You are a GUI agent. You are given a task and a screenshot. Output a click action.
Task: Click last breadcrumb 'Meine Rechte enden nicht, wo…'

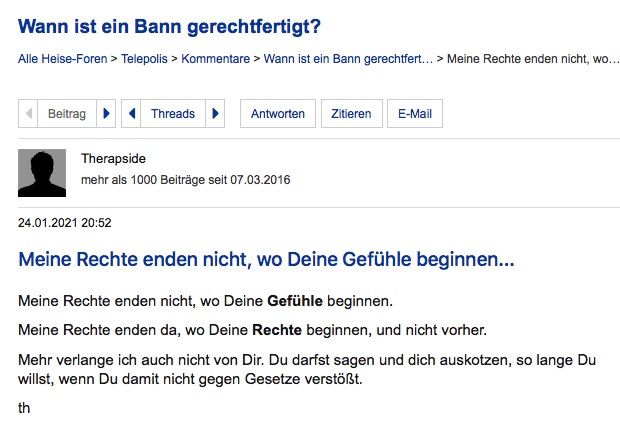pyautogui.click(x=532, y=60)
